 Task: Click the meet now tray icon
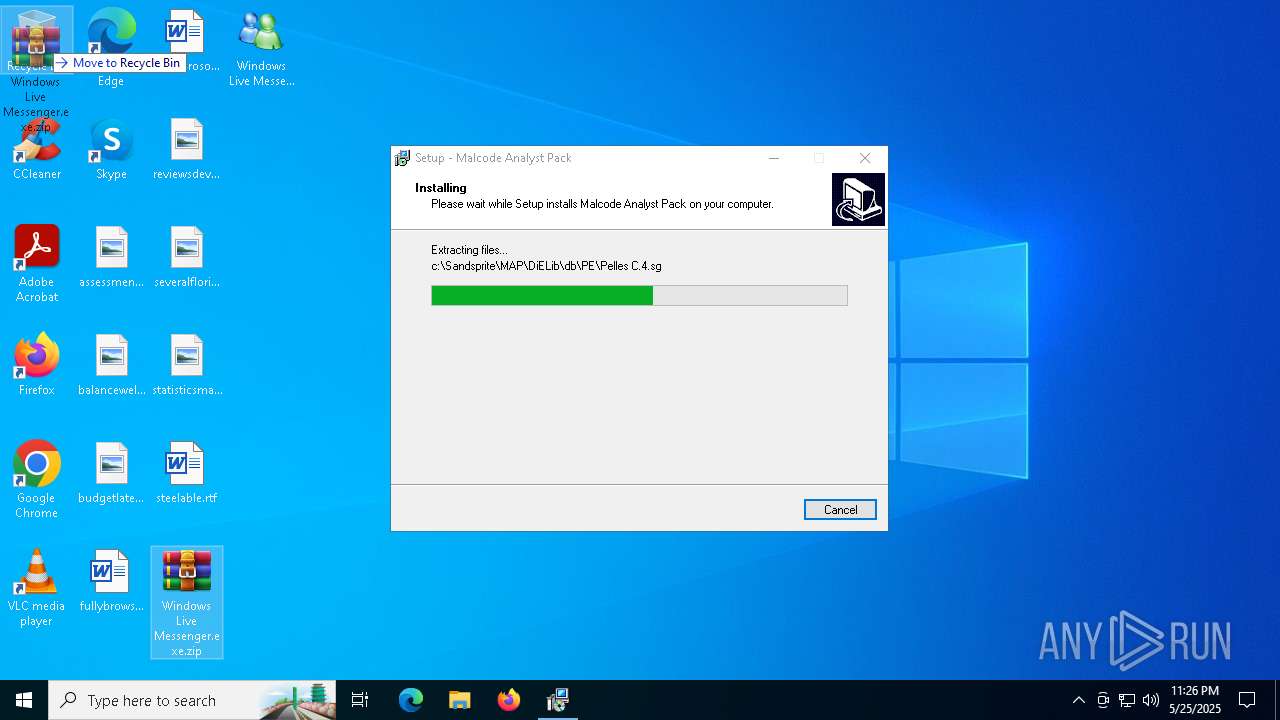1103,700
